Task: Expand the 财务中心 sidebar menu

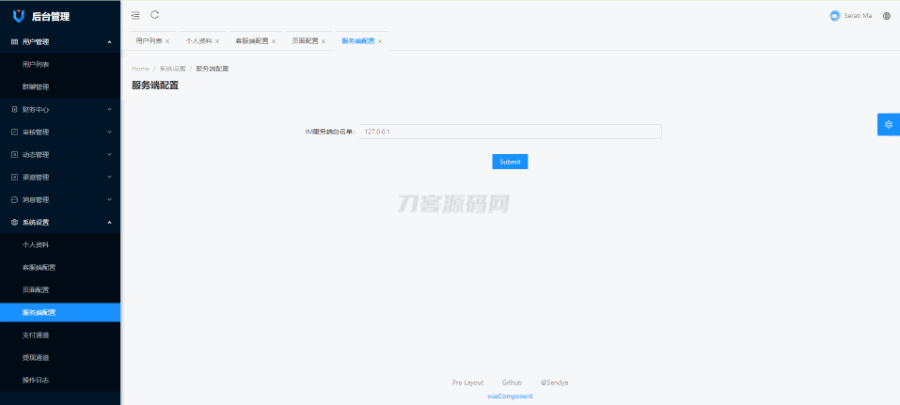Action: coord(60,109)
